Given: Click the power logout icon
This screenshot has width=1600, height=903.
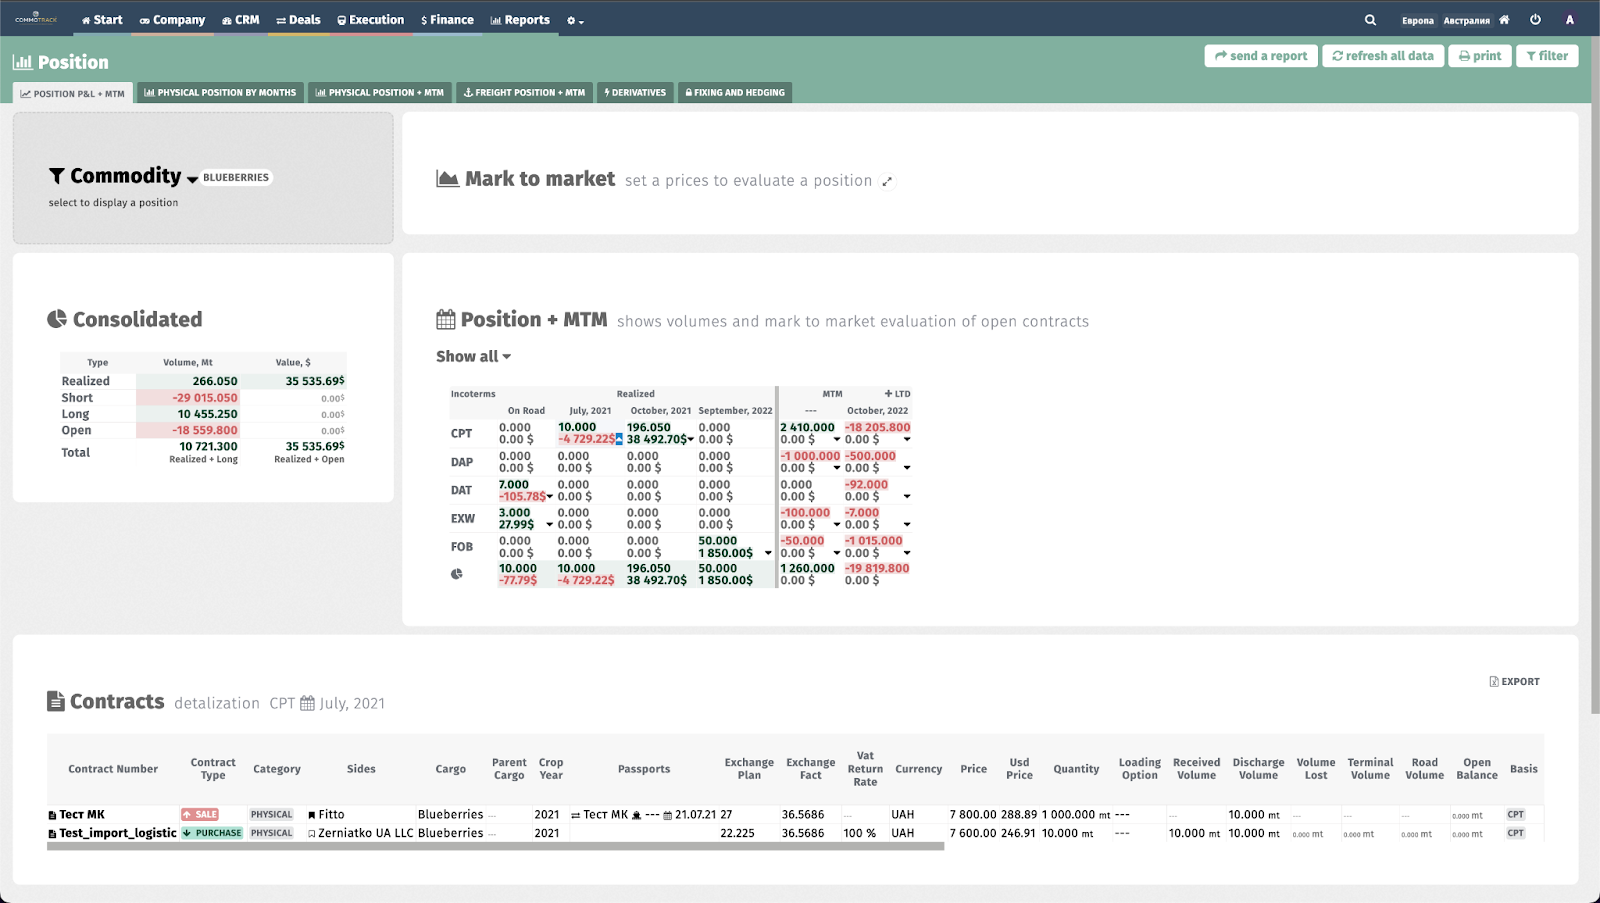Looking at the screenshot, I should (1535, 20).
